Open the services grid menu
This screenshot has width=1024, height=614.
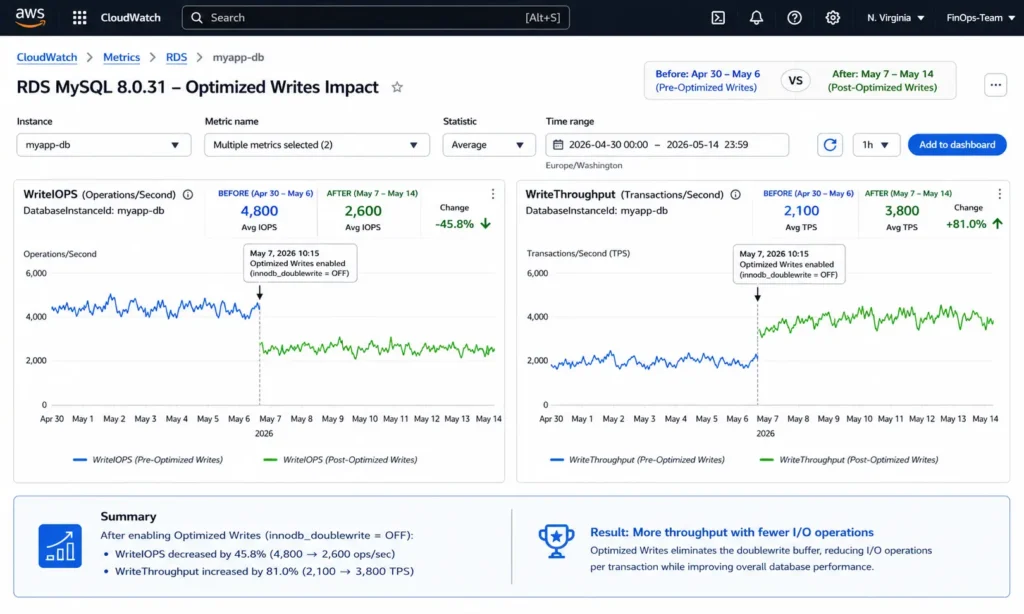pyautogui.click(x=80, y=18)
